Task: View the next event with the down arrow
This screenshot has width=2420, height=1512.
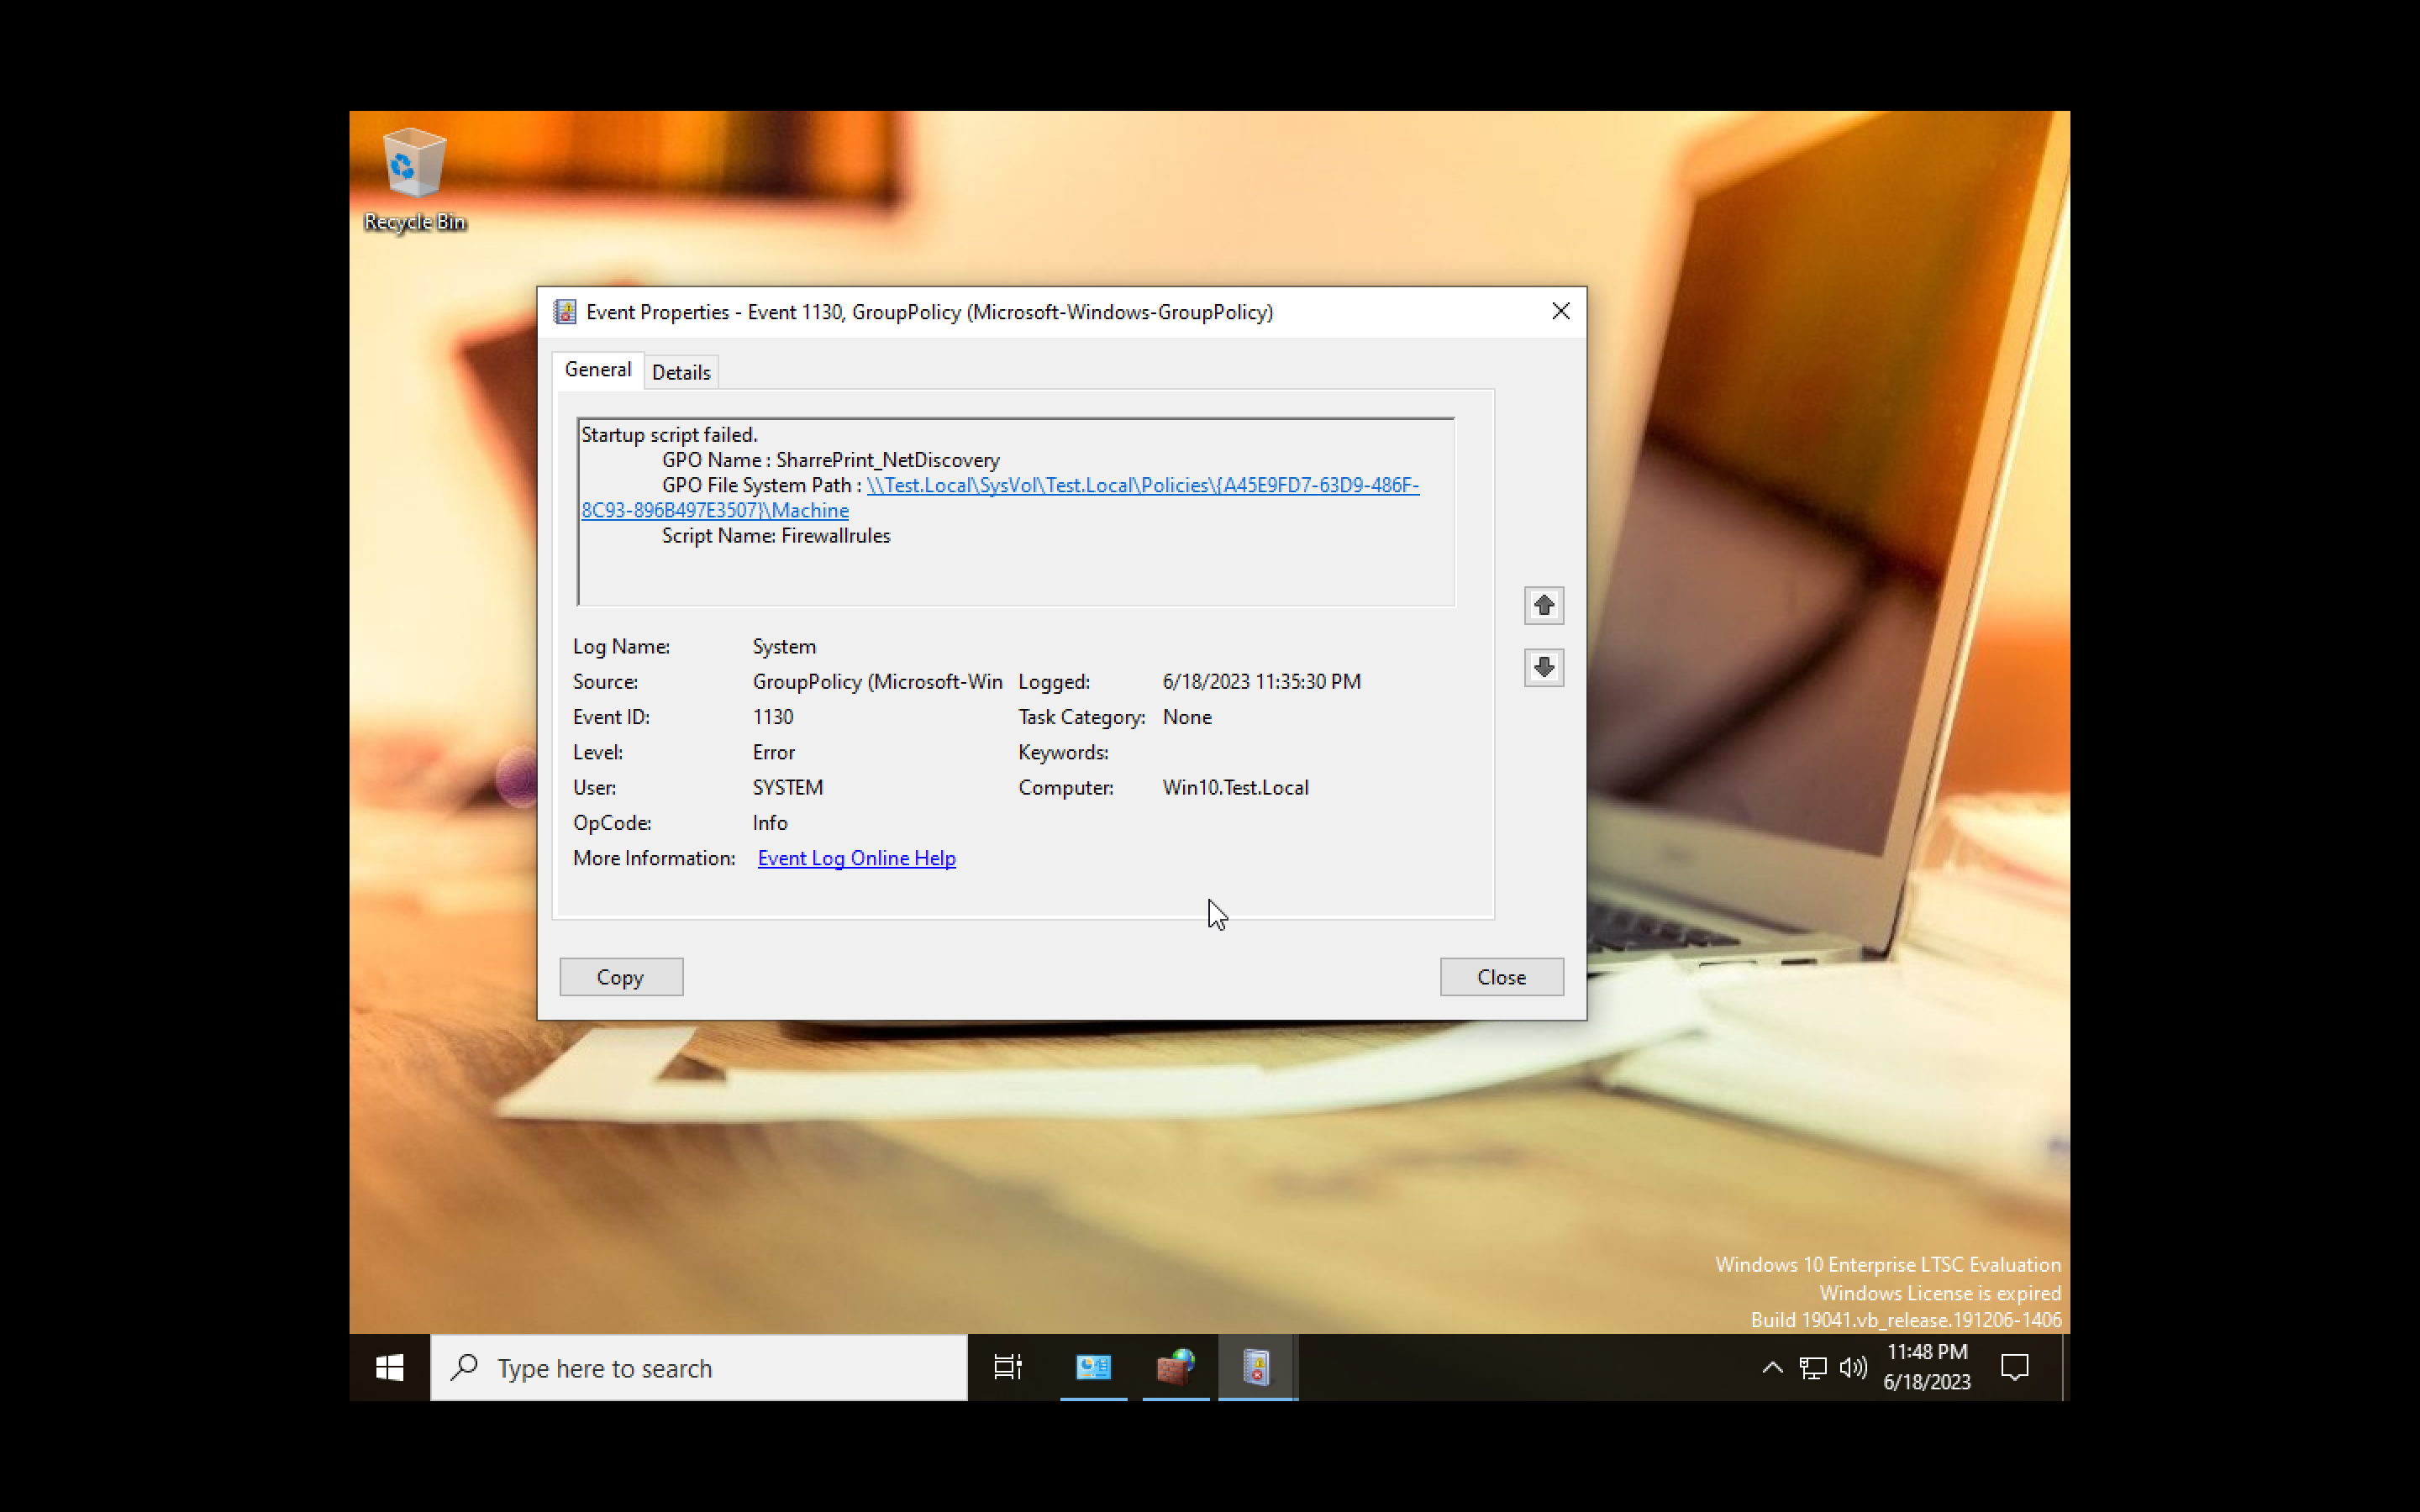Action: pos(1543,667)
